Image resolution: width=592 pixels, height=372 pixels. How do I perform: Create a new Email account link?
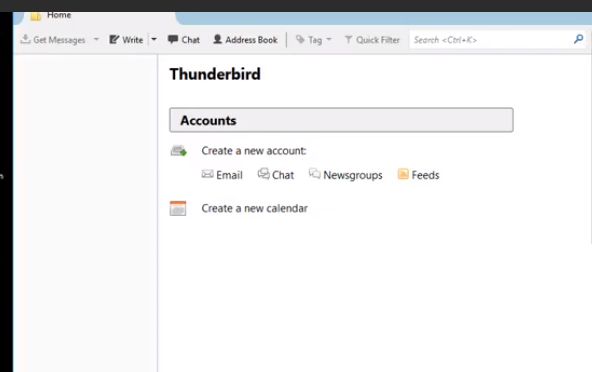[x=229, y=175]
